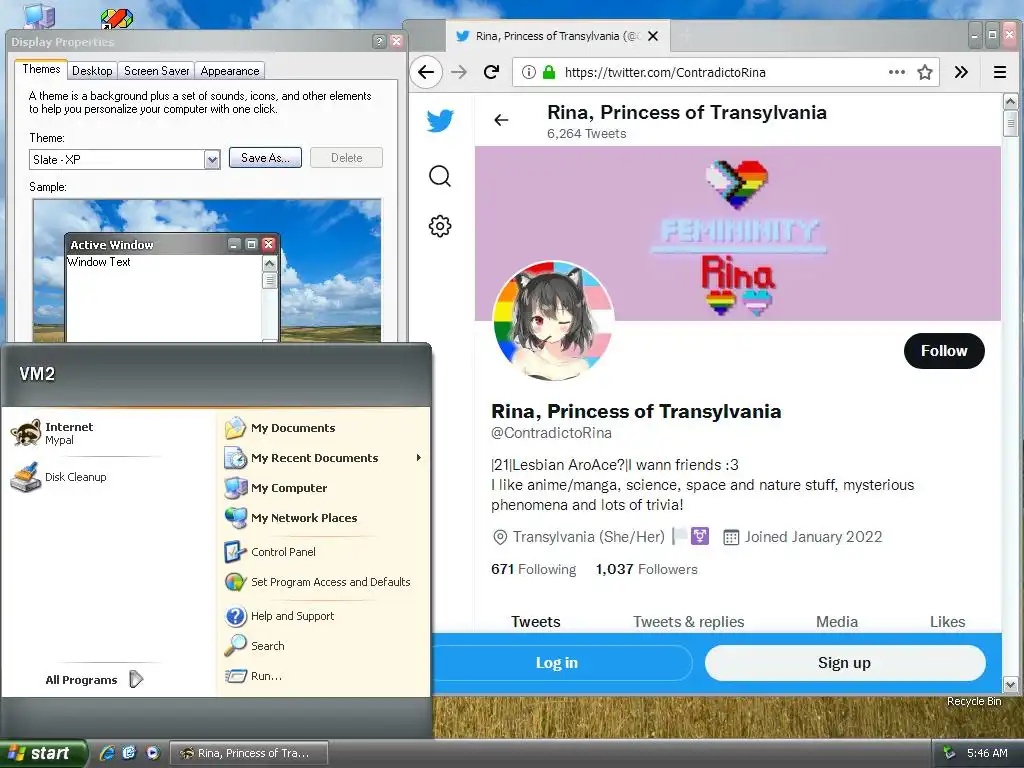1024x768 pixels.
Task: Bookmark this page with the star
Action: click(x=925, y=72)
